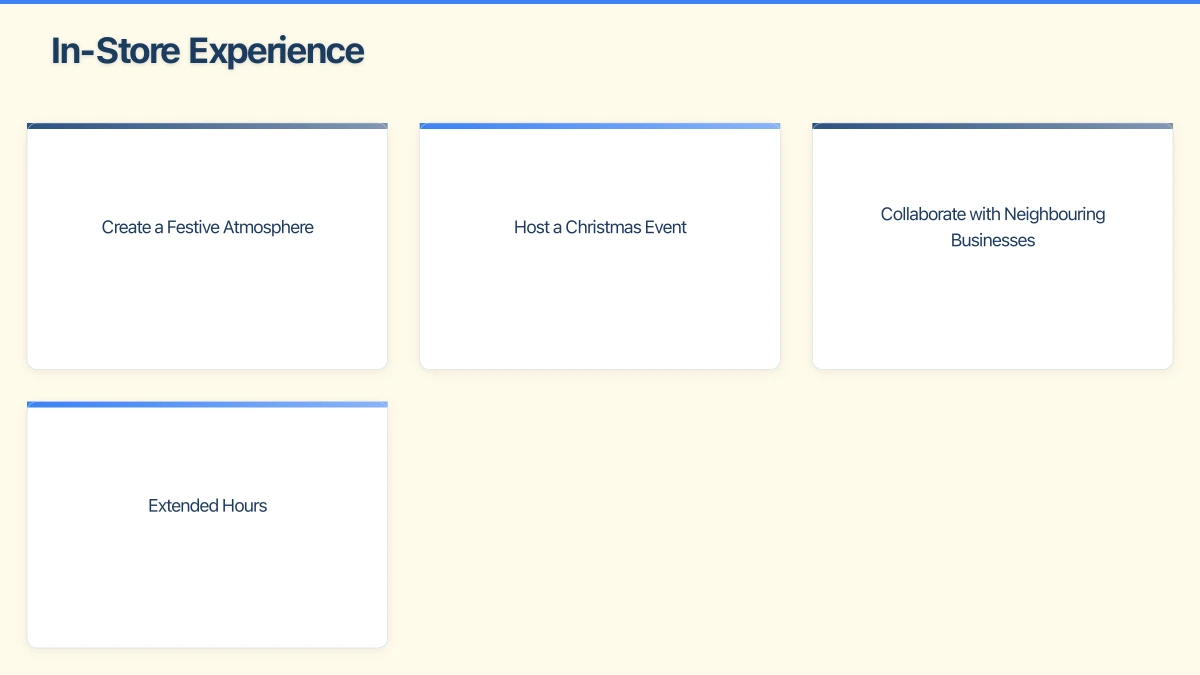Click the "In-Store Experience" slide title
This screenshot has height=675, width=1200.
[207, 51]
